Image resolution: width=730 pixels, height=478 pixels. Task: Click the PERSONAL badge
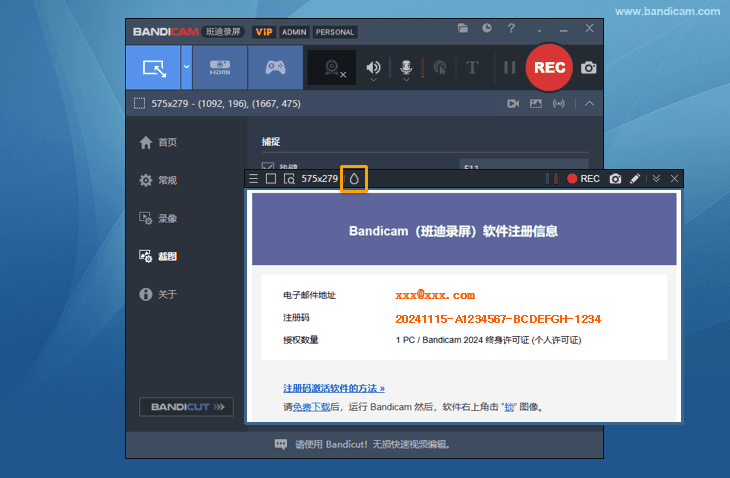(x=335, y=32)
